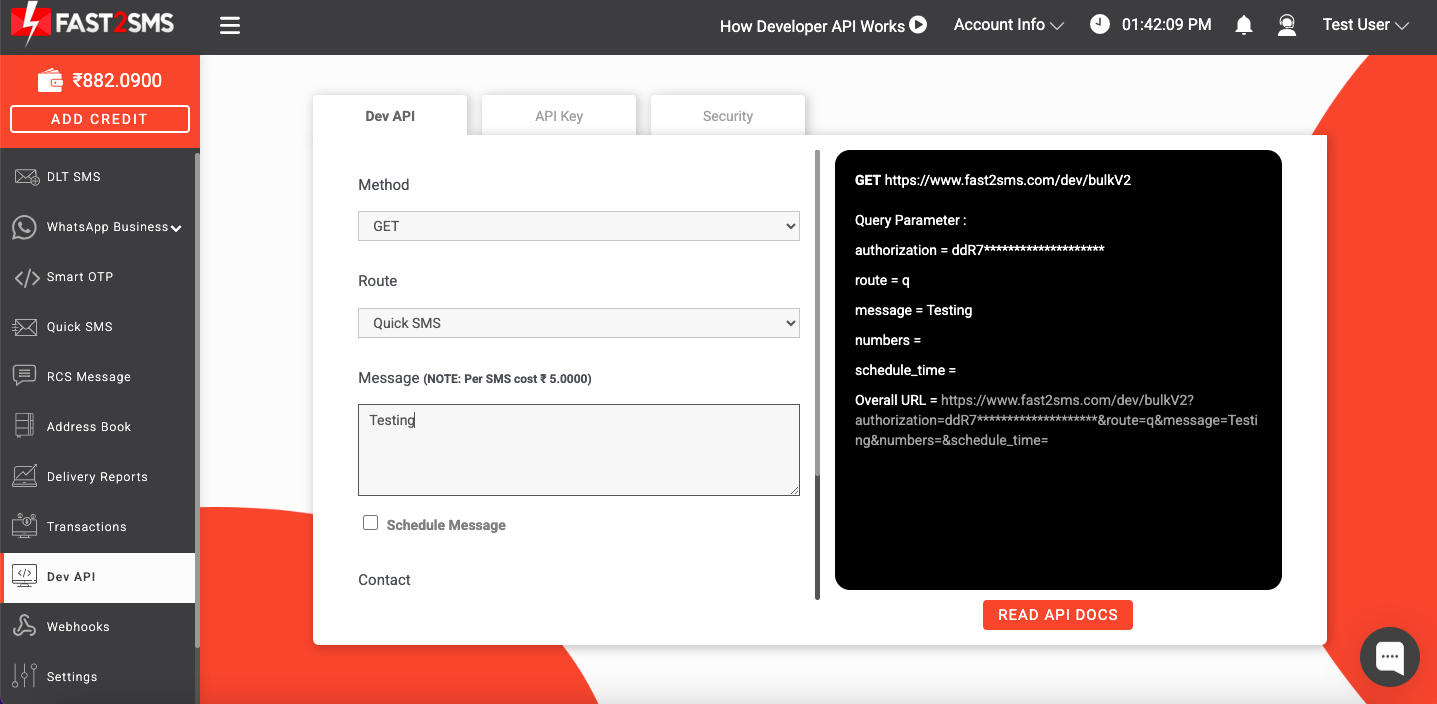Go to Quick SMS sidebar item
This screenshot has height=704, width=1437.
pyautogui.click(x=79, y=327)
